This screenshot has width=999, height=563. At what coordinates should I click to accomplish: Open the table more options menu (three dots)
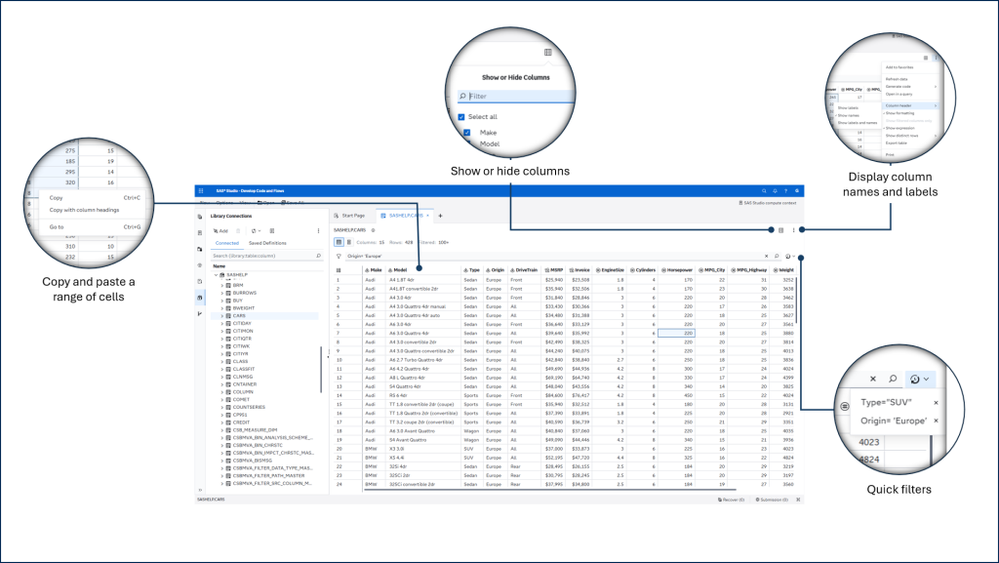pos(793,230)
